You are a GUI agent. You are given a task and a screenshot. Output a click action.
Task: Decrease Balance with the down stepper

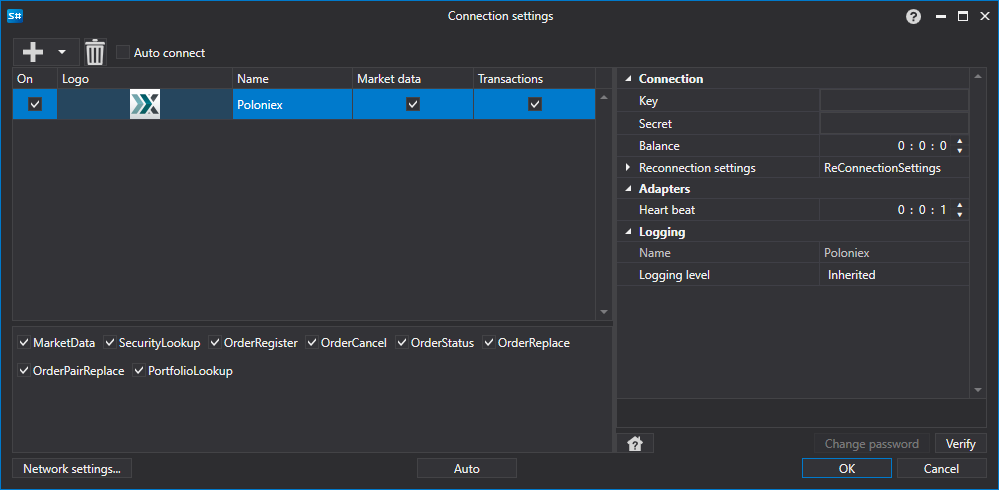click(960, 151)
